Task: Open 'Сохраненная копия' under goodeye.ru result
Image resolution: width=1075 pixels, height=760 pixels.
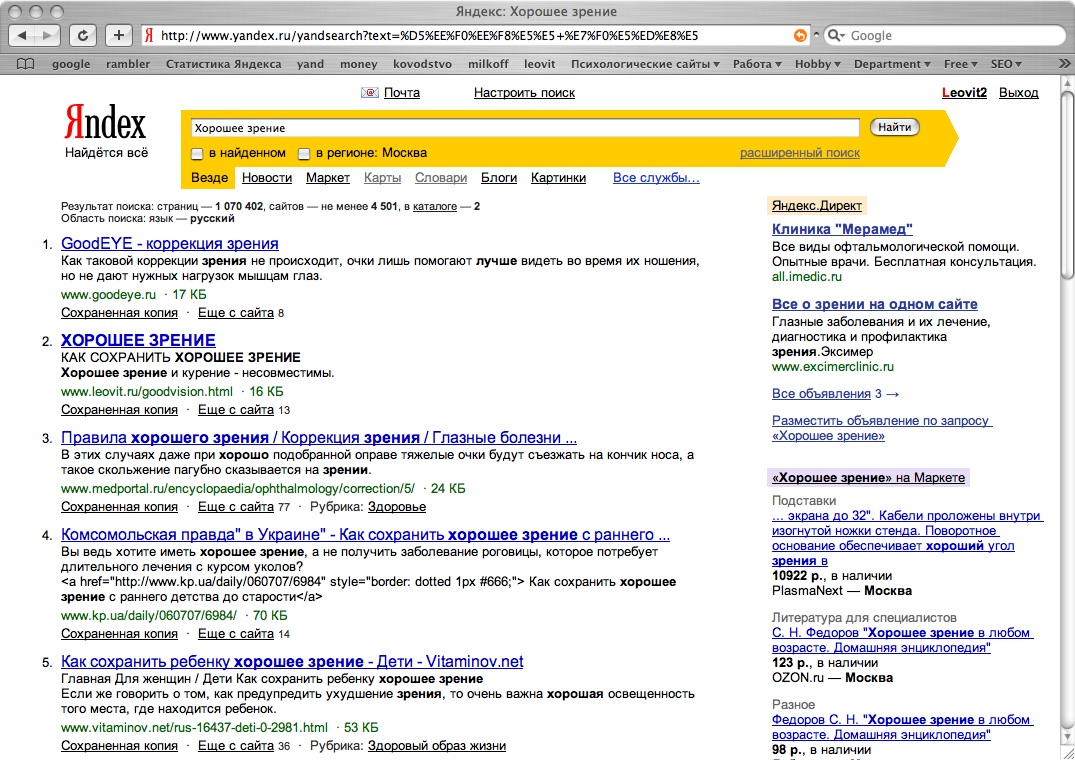Action: point(119,312)
